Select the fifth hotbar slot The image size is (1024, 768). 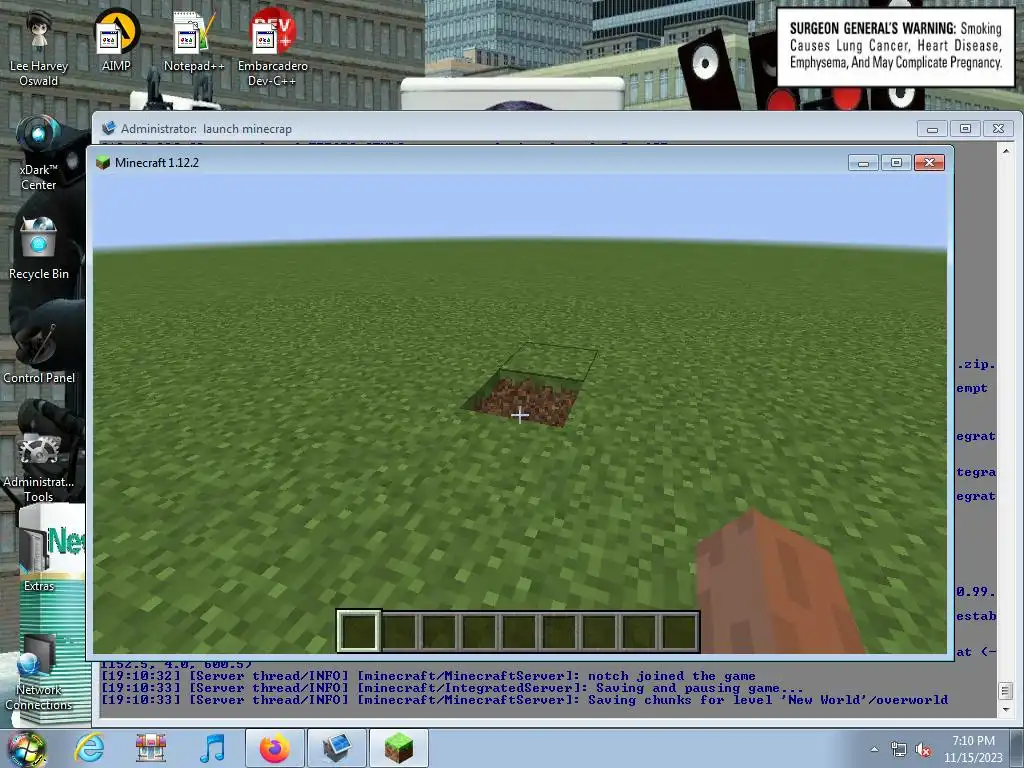[x=519, y=632]
